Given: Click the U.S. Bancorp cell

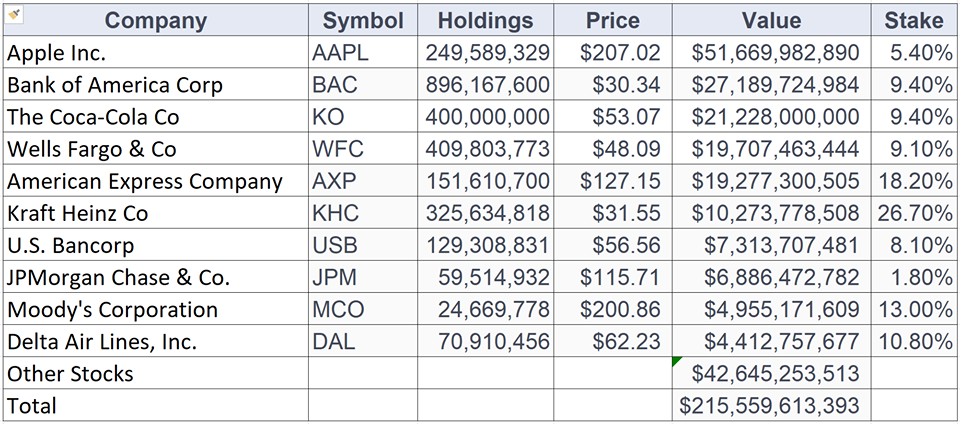Looking at the screenshot, I should 155,245.
